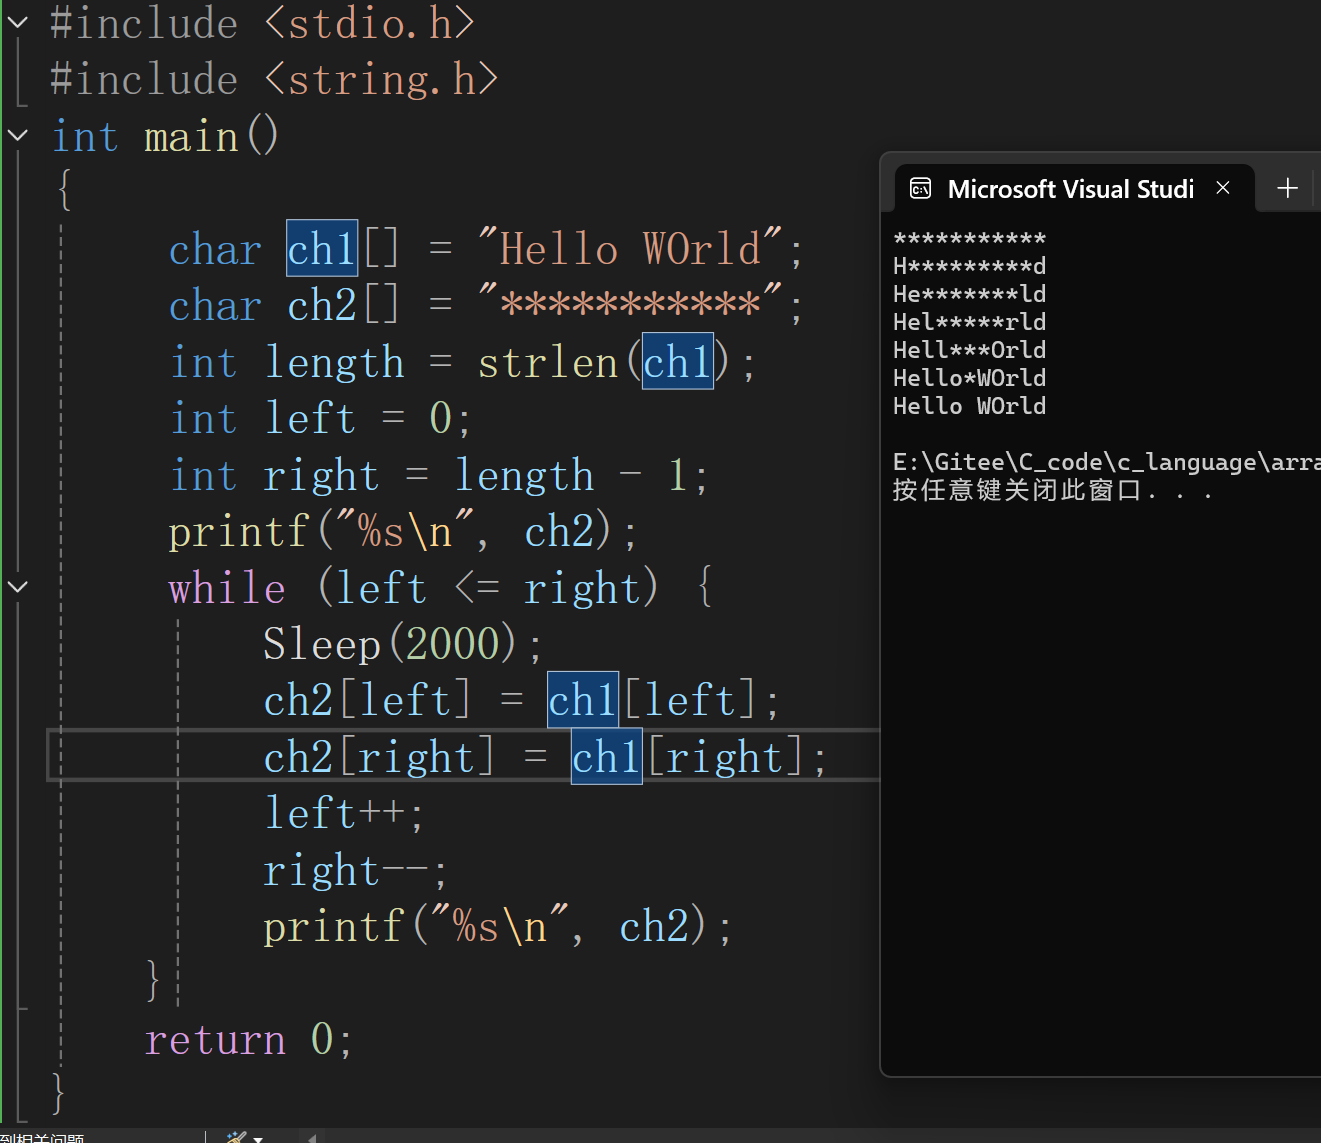1321x1143 pixels.
Task: Click the terminal icon in the console tab
Action: point(920,188)
